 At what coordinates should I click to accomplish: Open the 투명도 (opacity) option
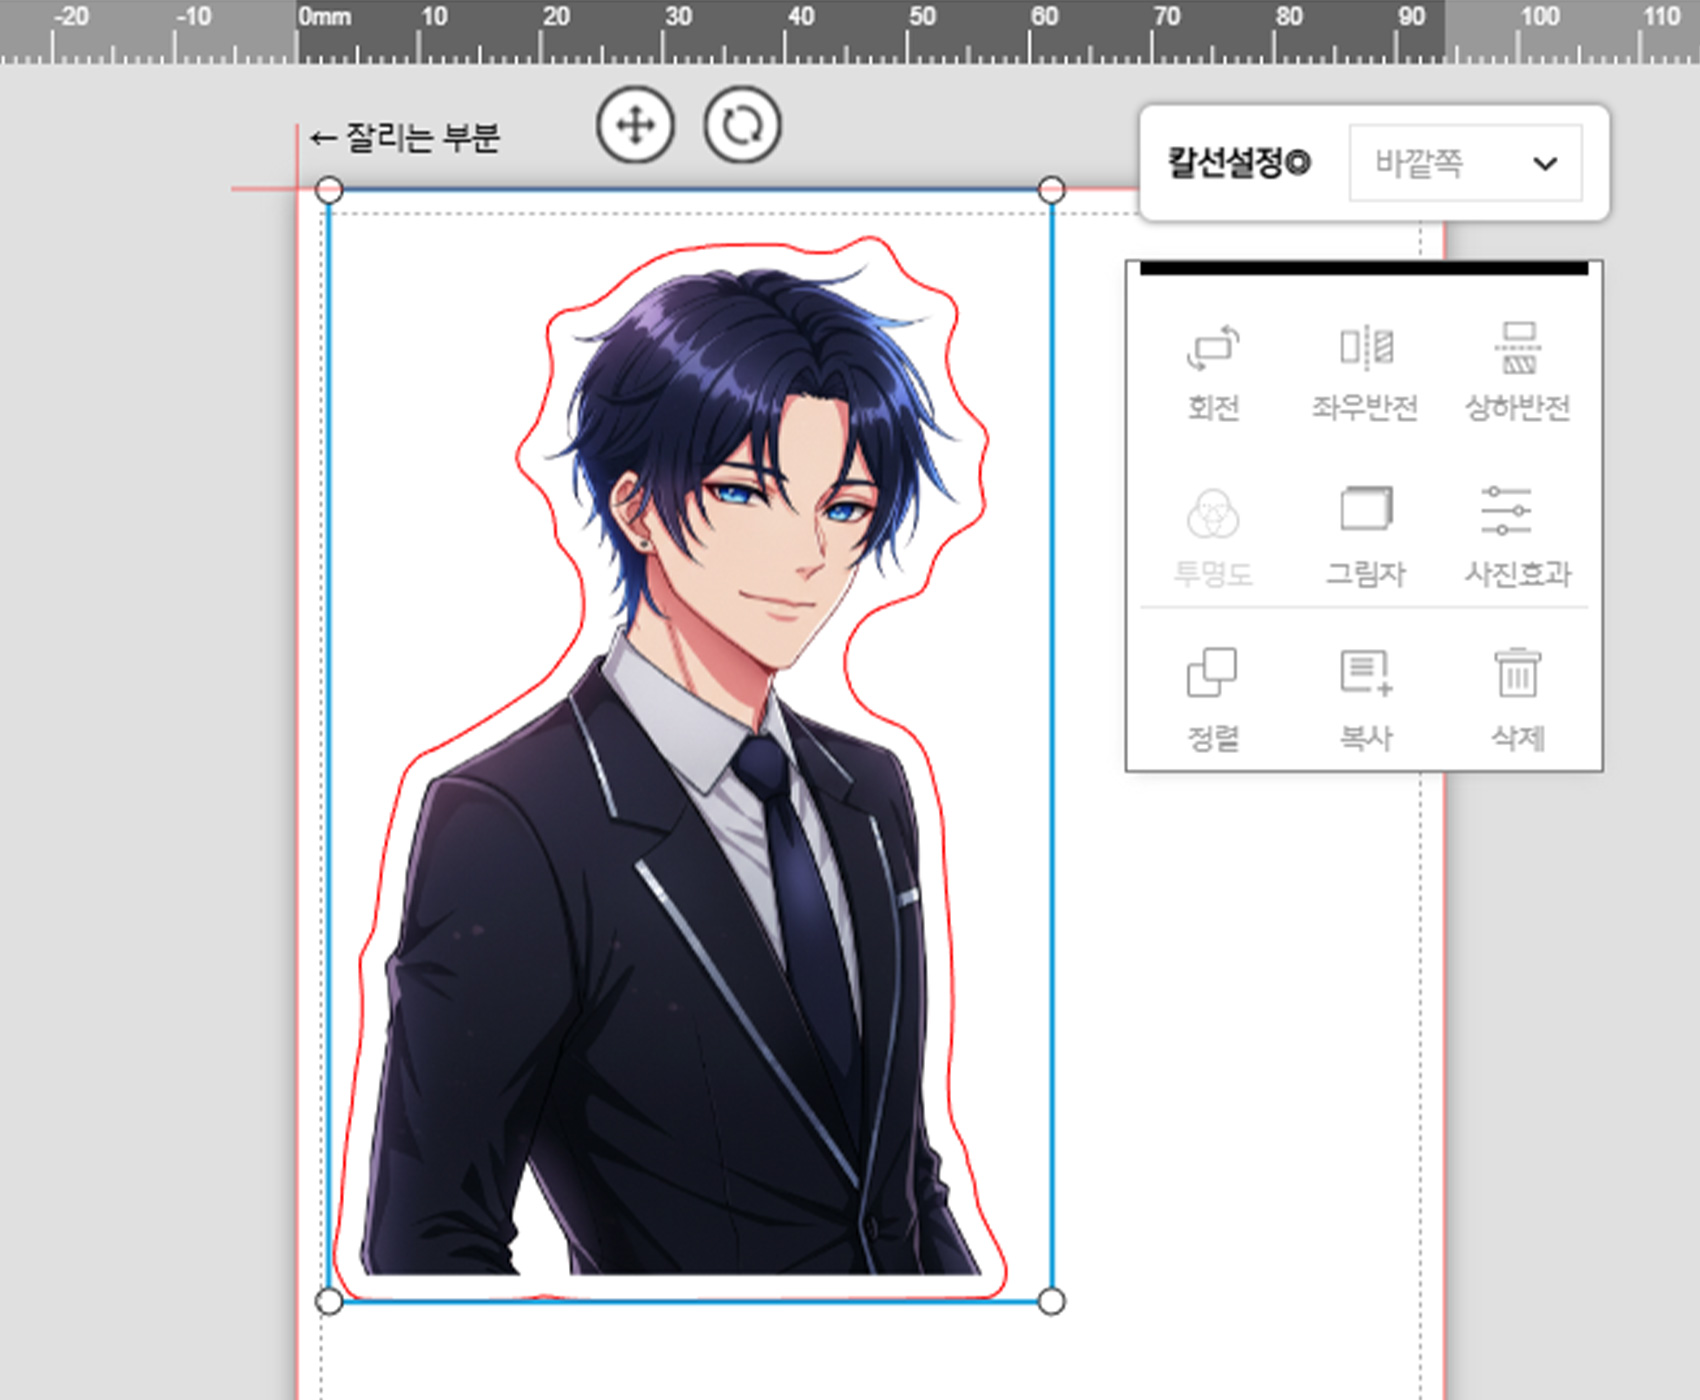pos(1213,537)
